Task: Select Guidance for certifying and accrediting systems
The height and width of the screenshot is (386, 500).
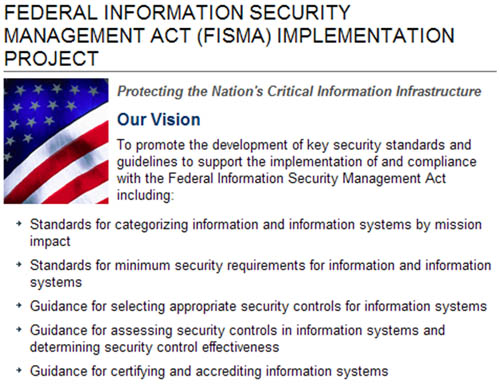Action: [209, 371]
